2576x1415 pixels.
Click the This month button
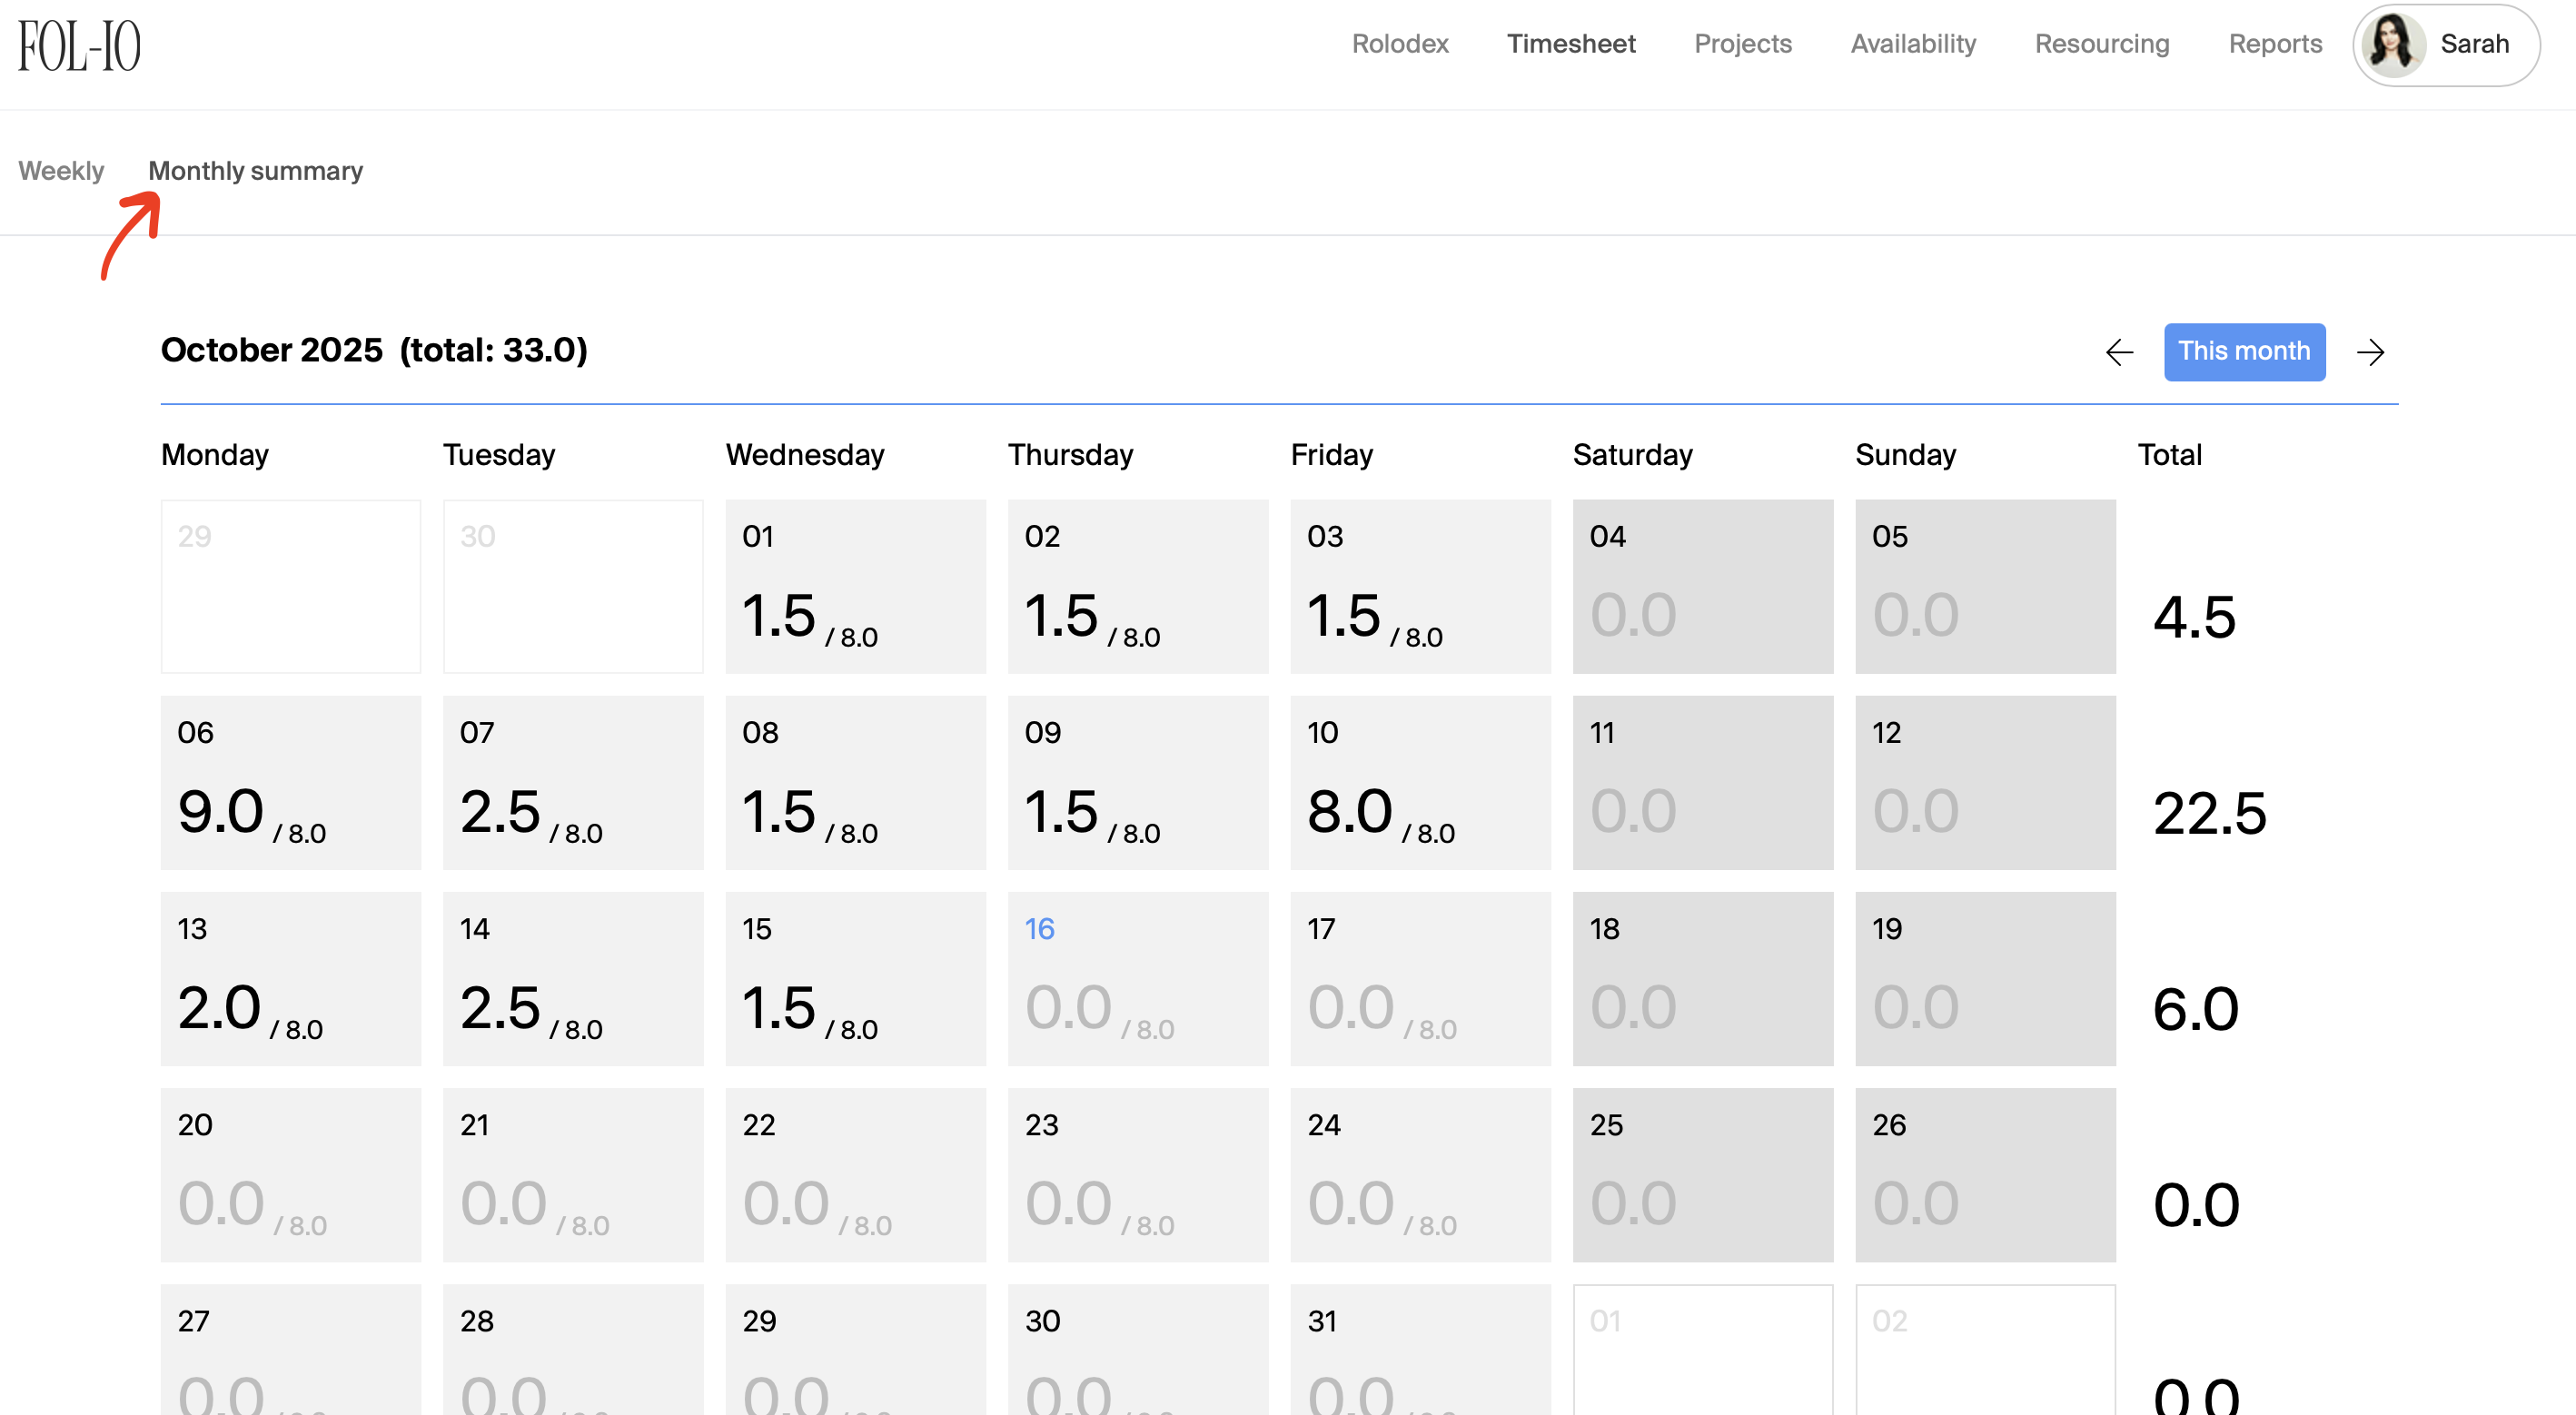[x=2244, y=352]
